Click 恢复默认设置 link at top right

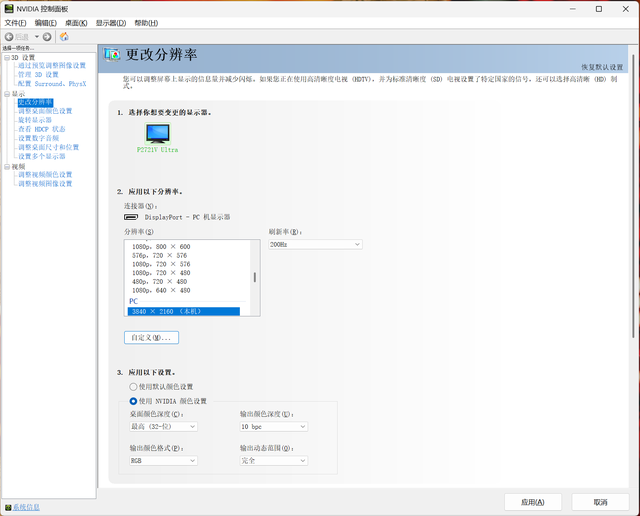[x=602, y=67]
